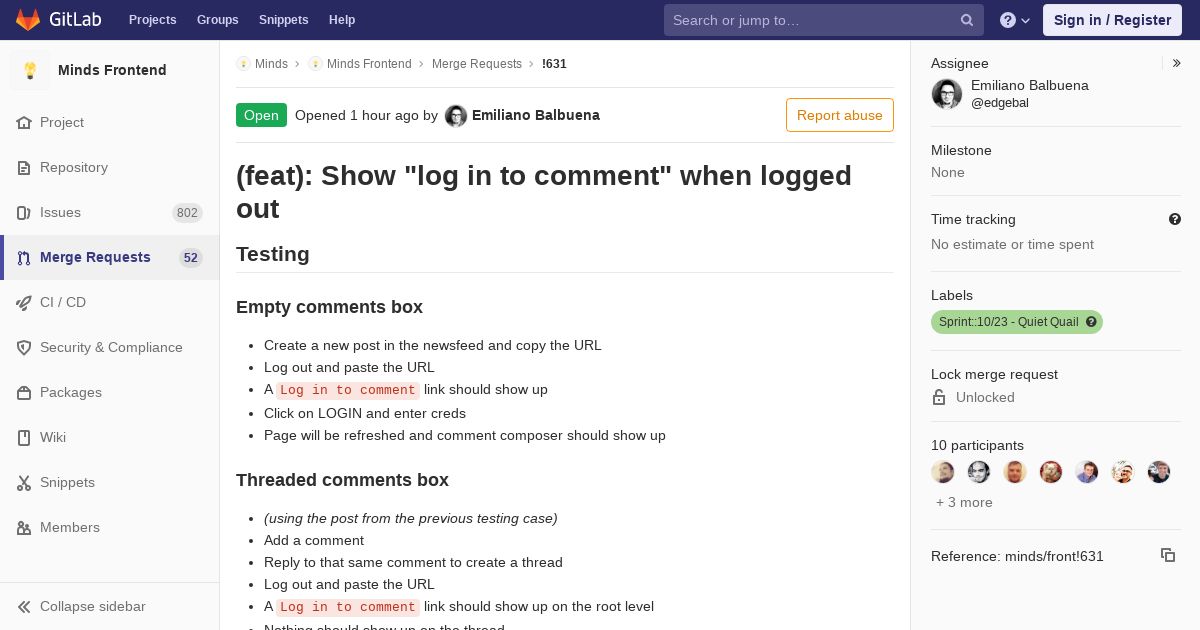Open the Snippets scissors icon in sidebar
Screen dimensions: 1200x630
point(24,483)
